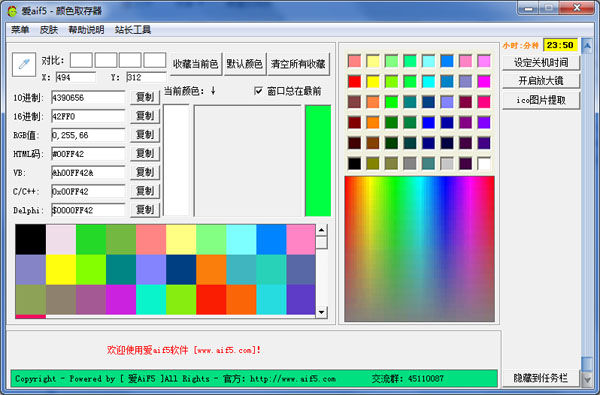Pick the pink swatch at saved grid top right
Screen dimensions: 600x395
coord(301,240)
